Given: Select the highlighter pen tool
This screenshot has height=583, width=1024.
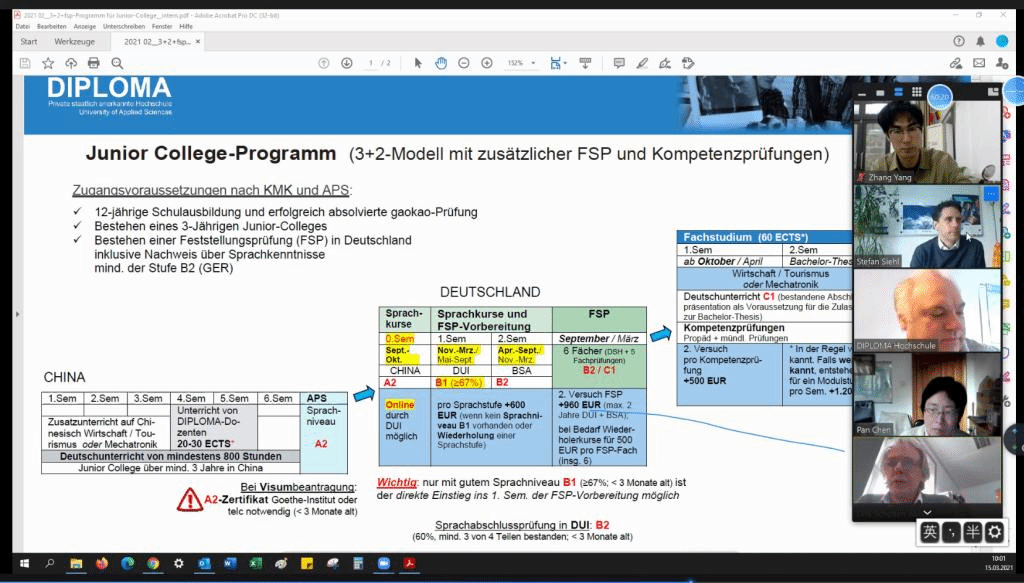Looking at the screenshot, I should coord(642,63).
